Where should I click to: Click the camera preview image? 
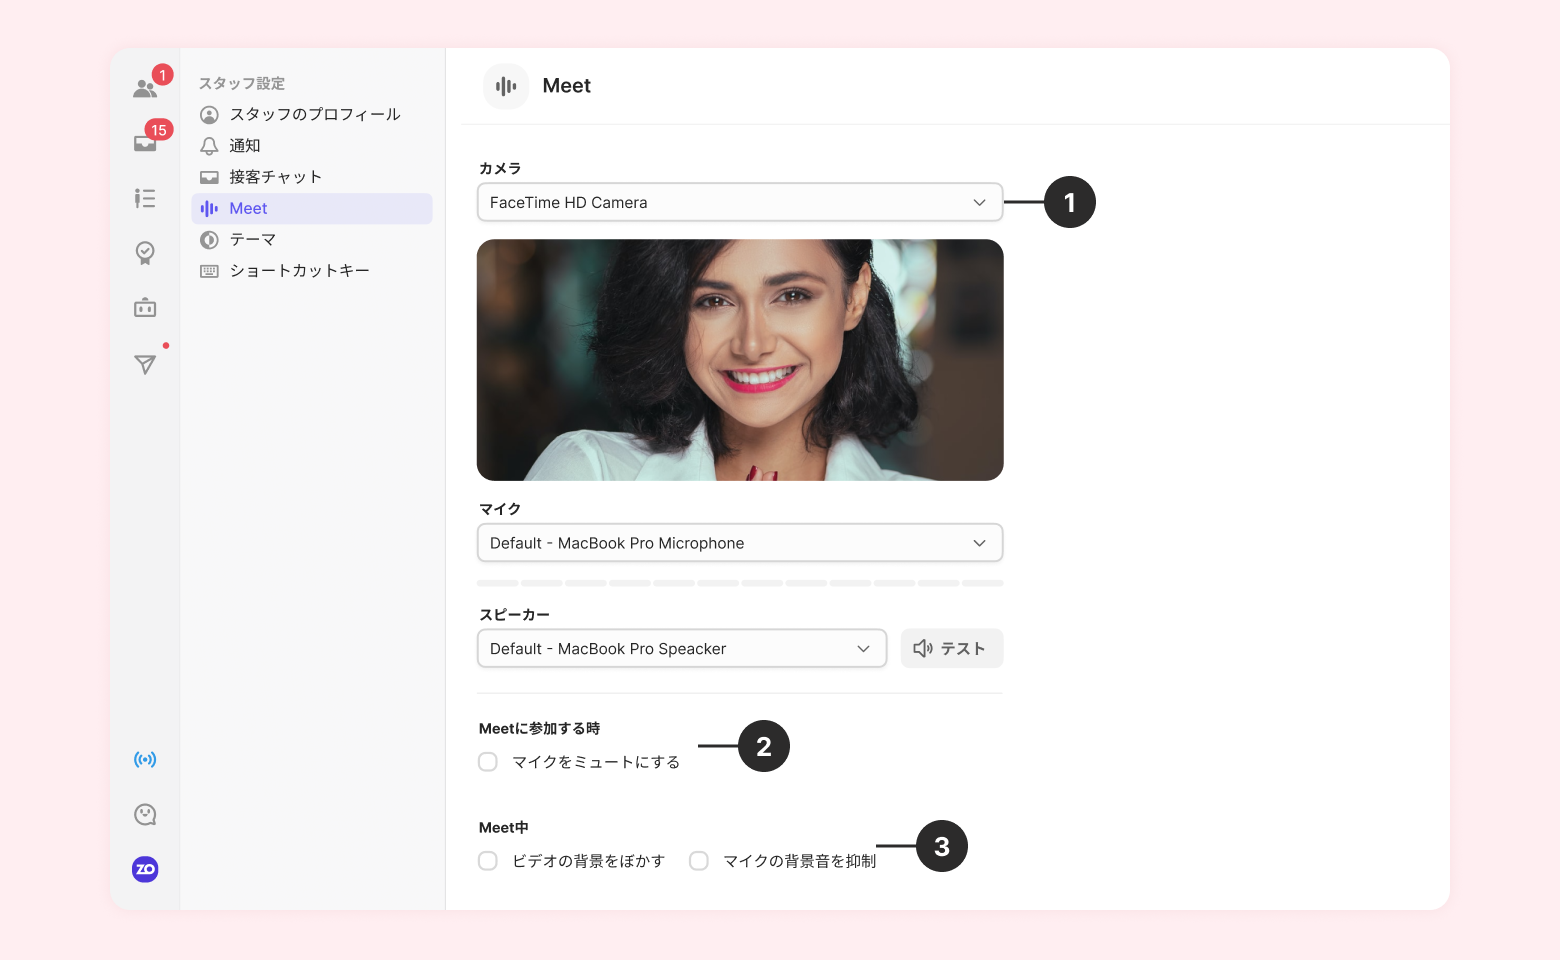pyautogui.click(x=740, y=360)
